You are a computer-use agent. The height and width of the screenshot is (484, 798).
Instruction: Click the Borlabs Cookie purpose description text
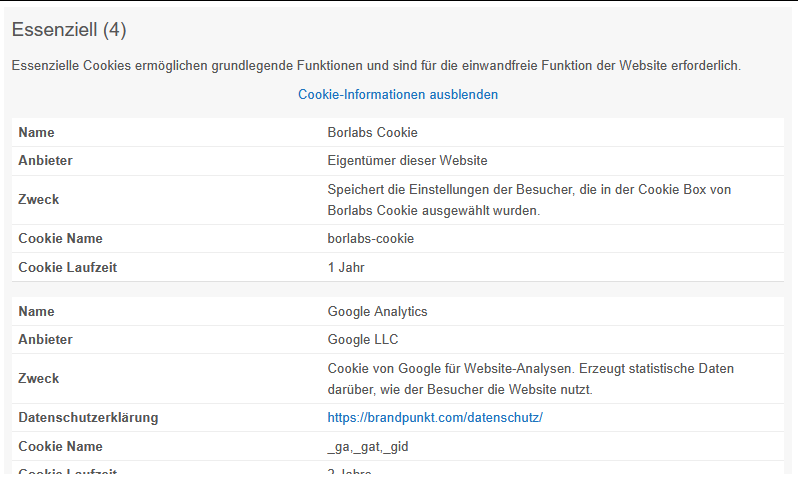(x=529, y=200)
